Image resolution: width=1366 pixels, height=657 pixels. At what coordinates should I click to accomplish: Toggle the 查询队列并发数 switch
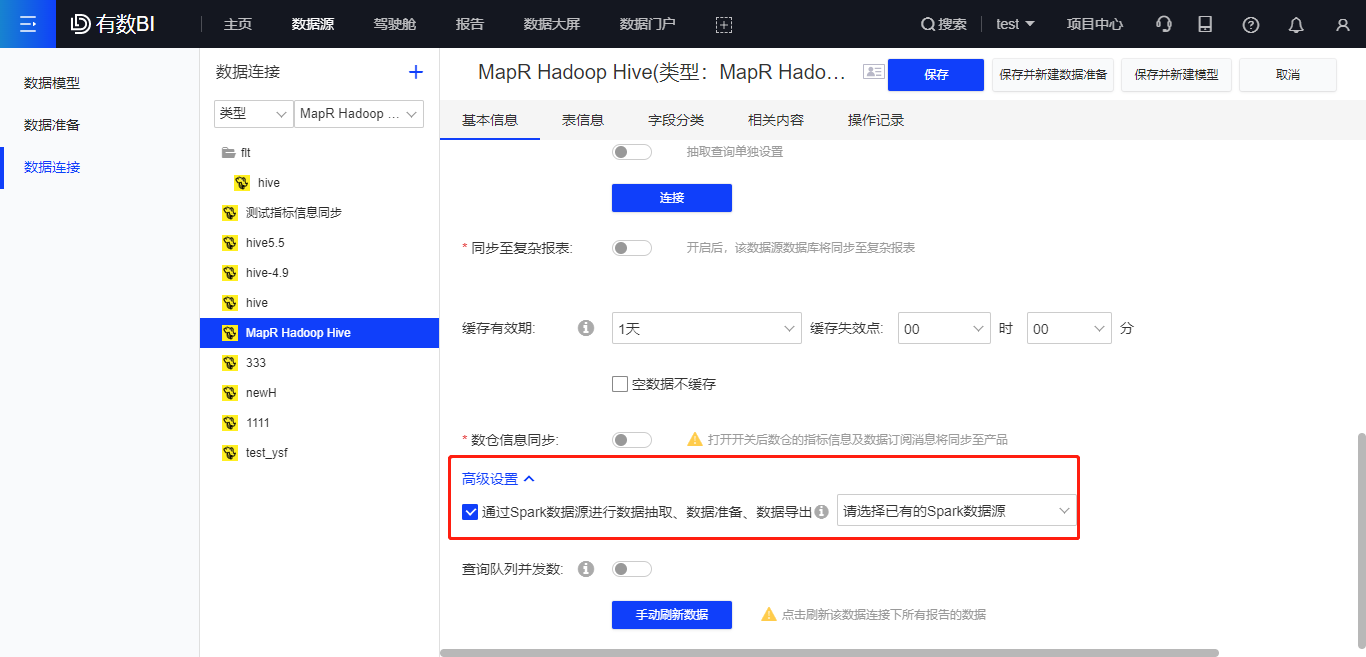pyautogui.click(x=631, y=569)
